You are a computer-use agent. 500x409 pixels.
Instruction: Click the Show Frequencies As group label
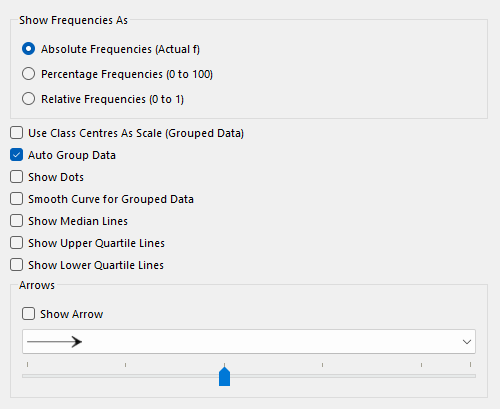pyautogui.click(x=73, y=20)
